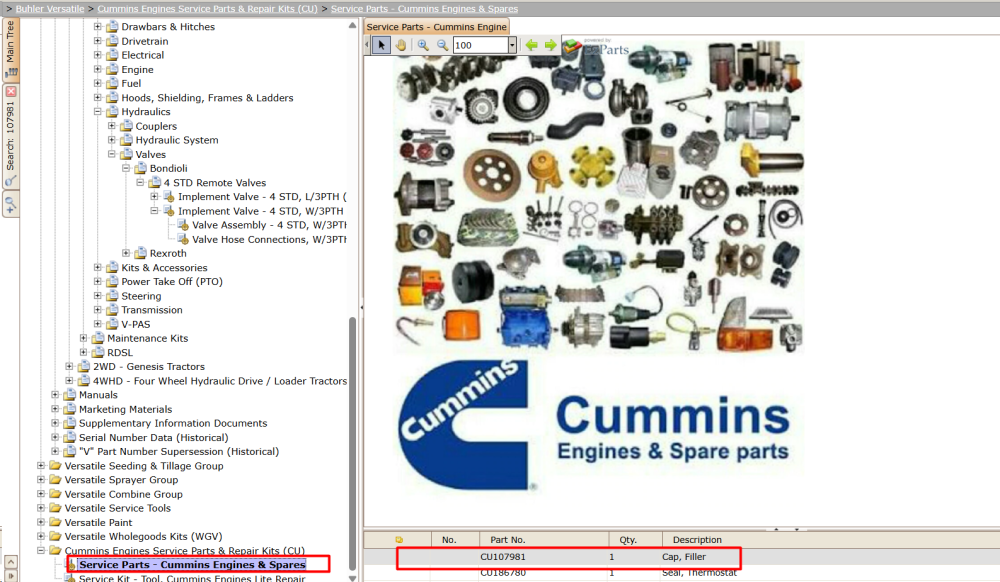This screenshot has width=1000, height=582.
Task: Follow Service Parts - Cummins Engines & Spares breadcrumb
Action: click(424, 9)
